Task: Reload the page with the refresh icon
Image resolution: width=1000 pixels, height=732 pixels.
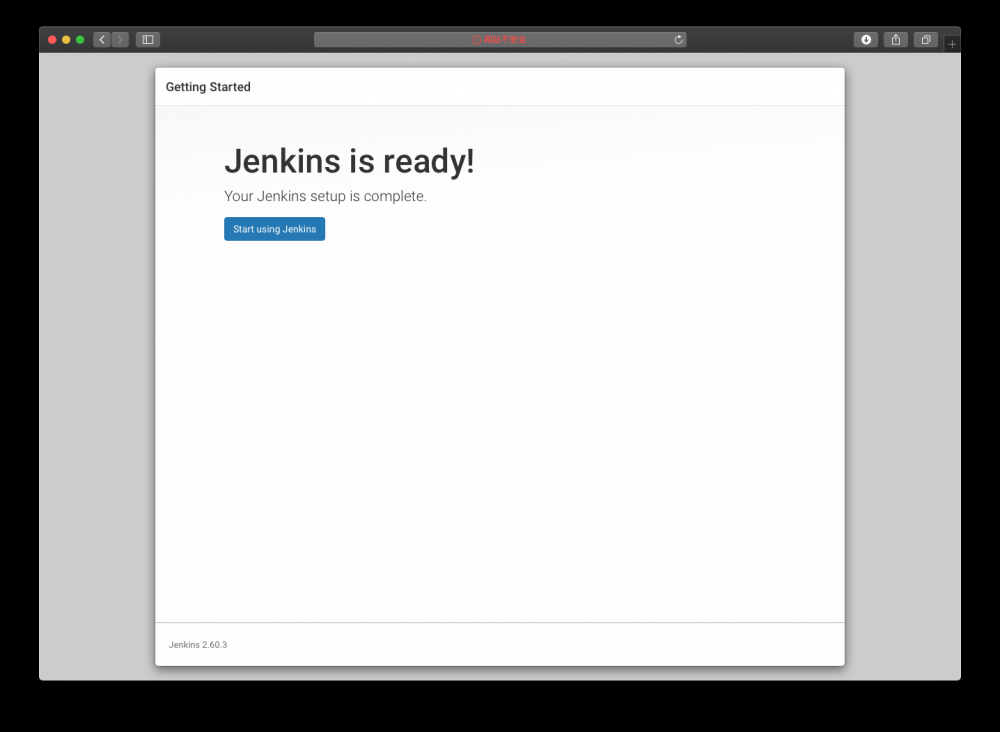Action: tap(678, 40)
